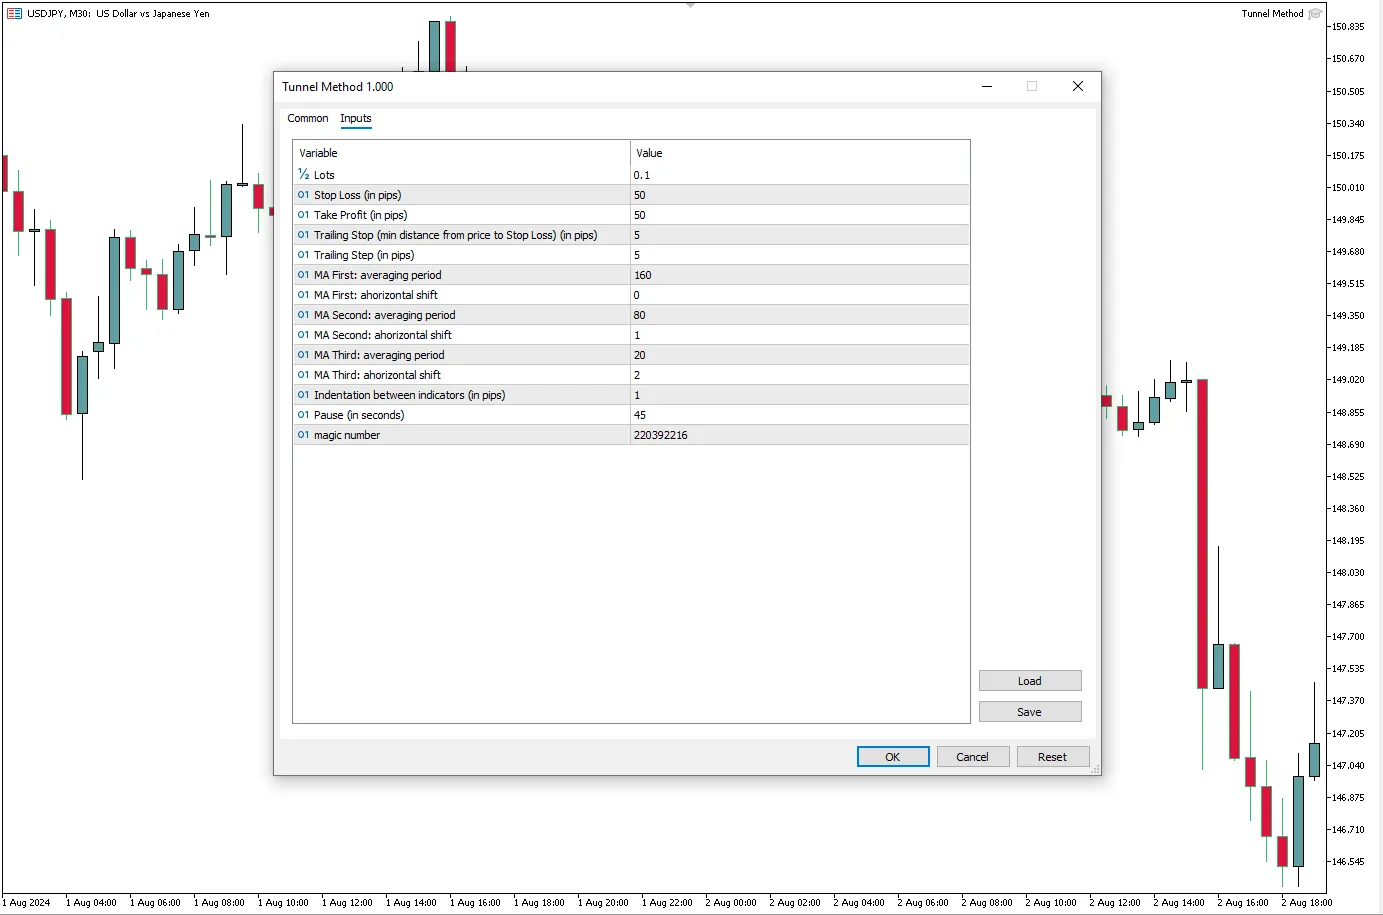Viewport: 1383px width, 915px height.
Task: Click the Tunnel Method expert hat icon
Action: [x=1315, y=14]
